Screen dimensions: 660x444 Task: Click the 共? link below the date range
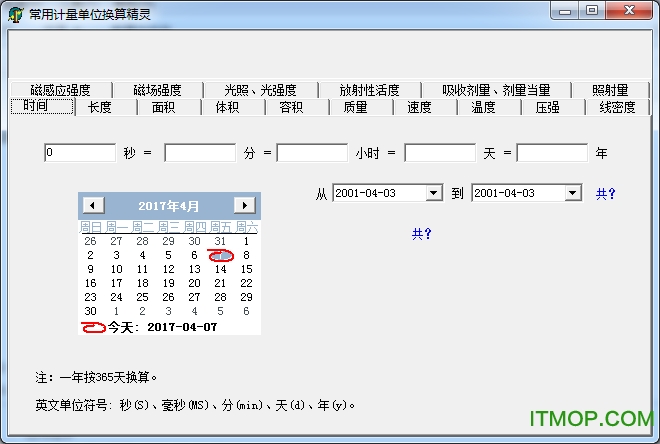pyautogui.click(x=422, y=234)
